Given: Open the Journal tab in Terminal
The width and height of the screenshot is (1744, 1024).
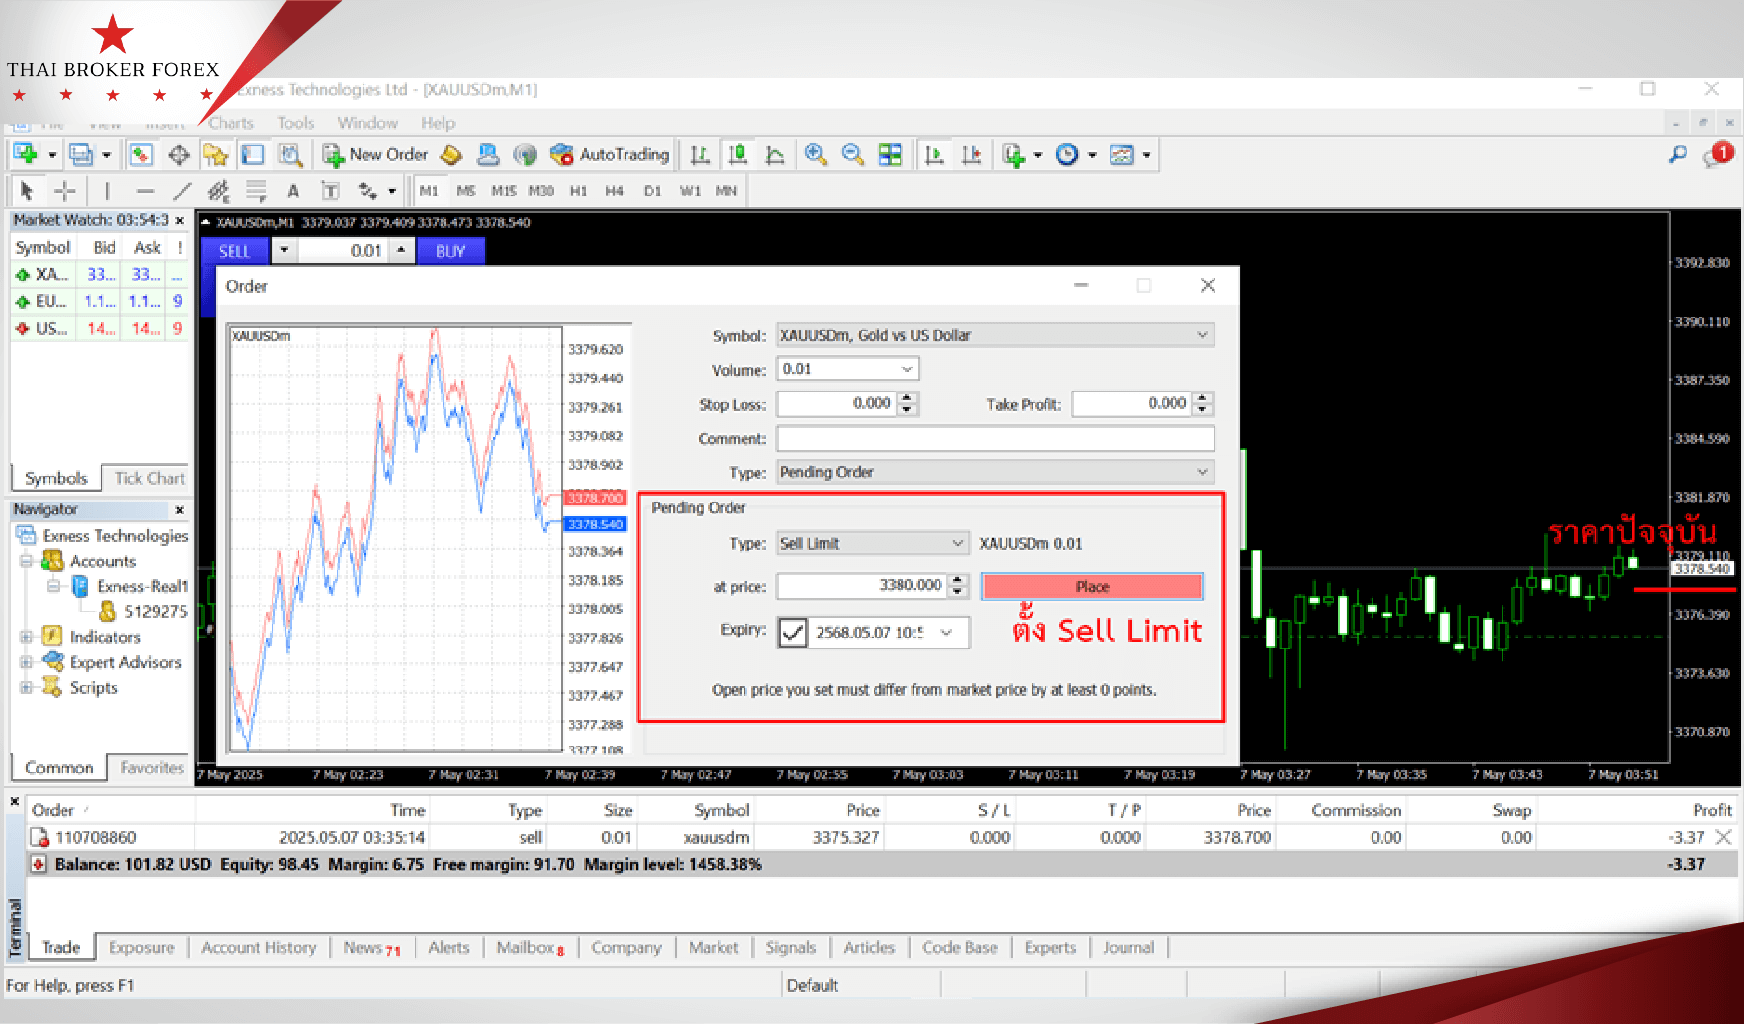Looking at the screenshot, I should tap(1128, 947).
